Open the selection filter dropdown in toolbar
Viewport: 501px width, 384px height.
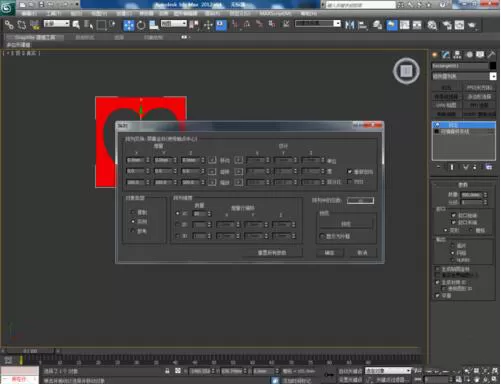pyautogui.click(x=57, y=24)
